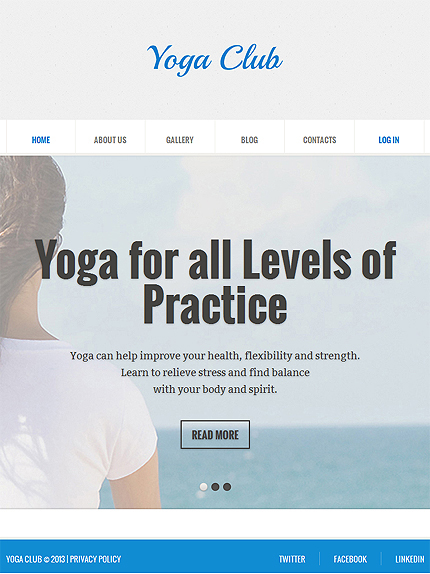Go to the About Us page

point(110,140)
